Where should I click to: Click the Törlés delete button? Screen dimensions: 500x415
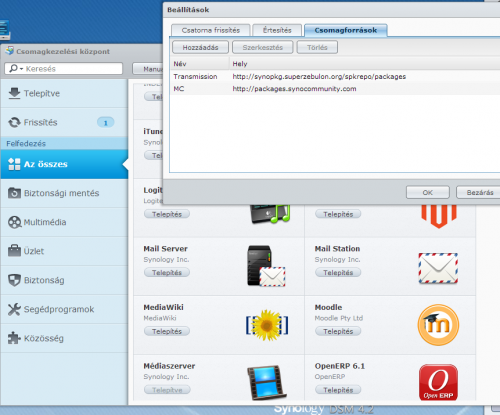pyautogui.click(x=317, y=47)
